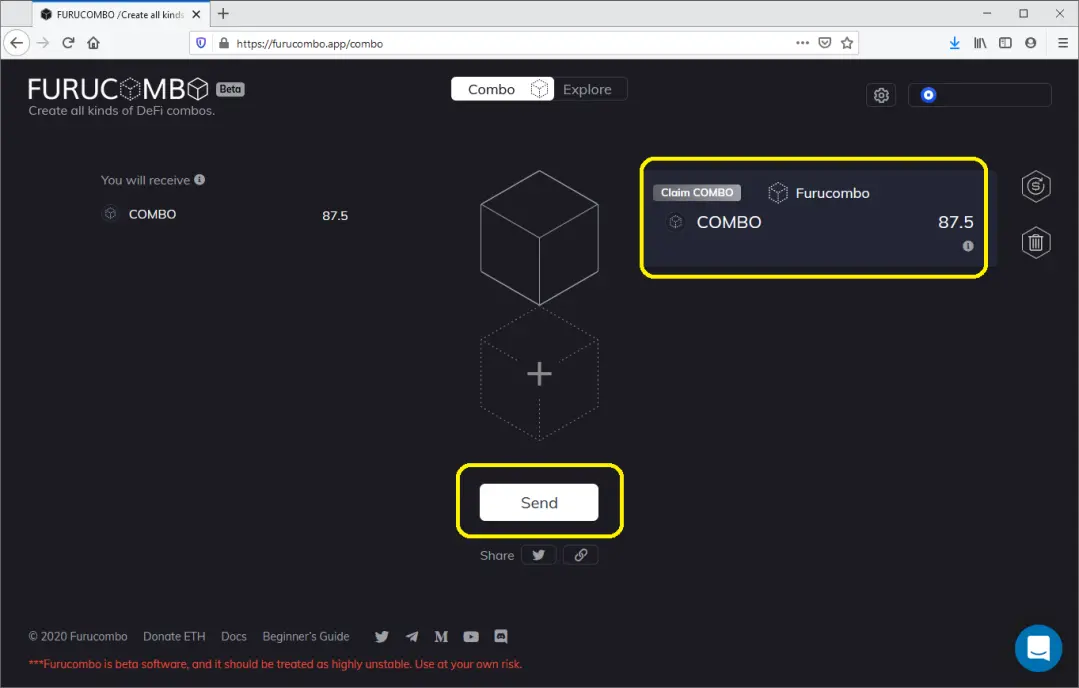The width and height of the screenshot is (1079, 688).
Task: Copy the share link icon
Action: coord(581,555)
